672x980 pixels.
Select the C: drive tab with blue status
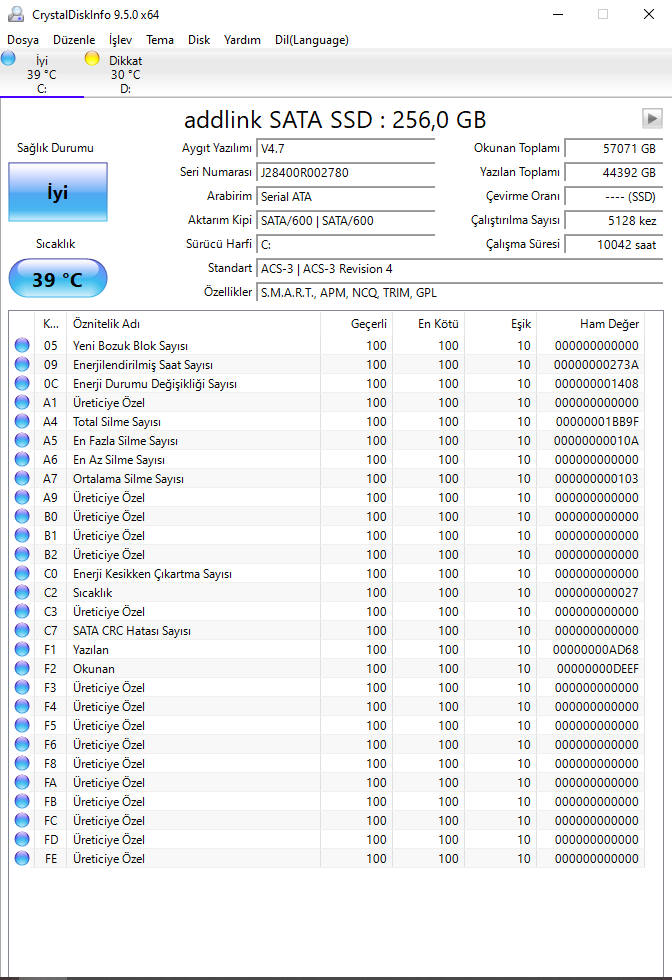42,74
